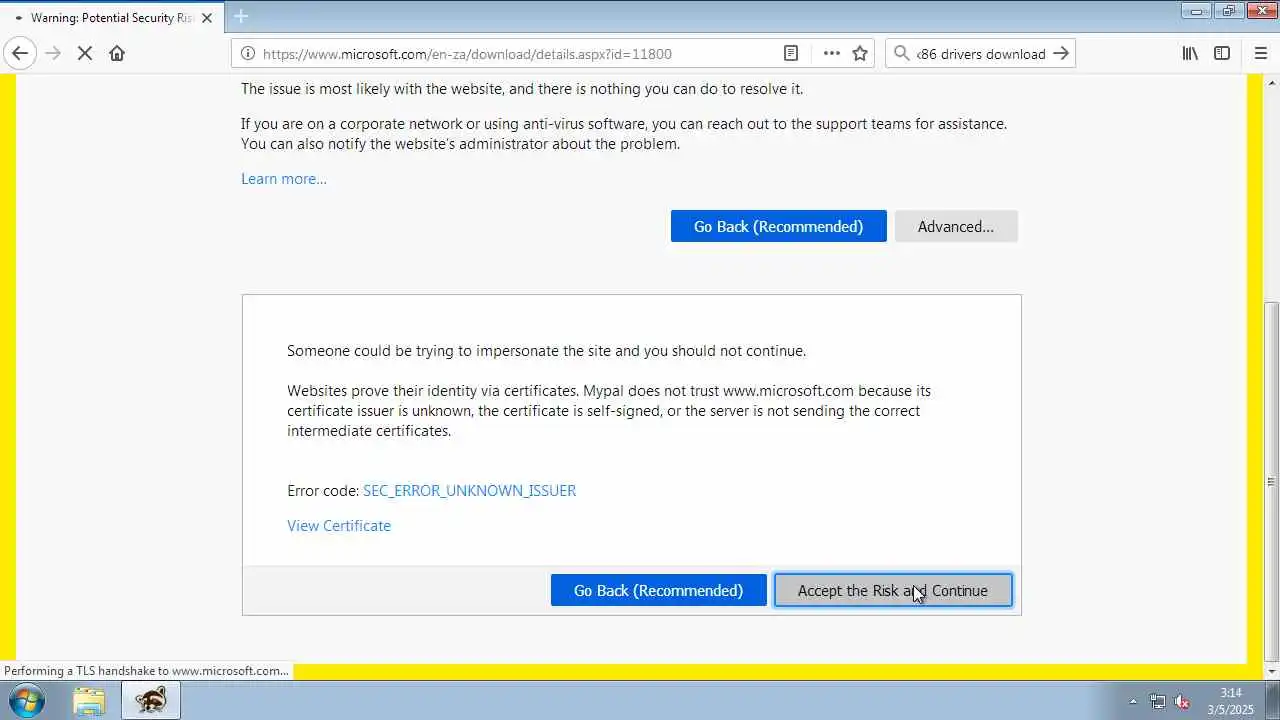Stop loading the page with X button
1280x720 pixels.
point(85,54)
